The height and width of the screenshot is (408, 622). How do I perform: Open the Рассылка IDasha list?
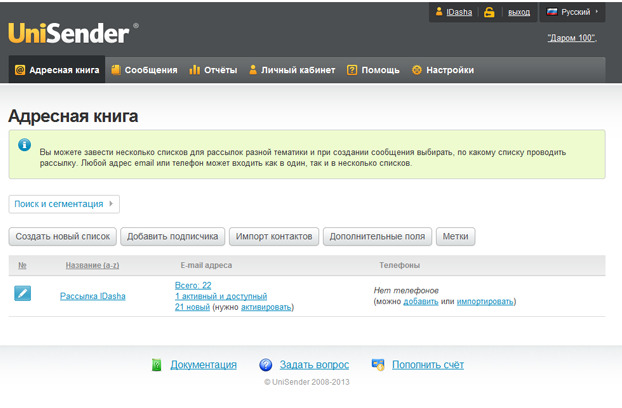93,296
